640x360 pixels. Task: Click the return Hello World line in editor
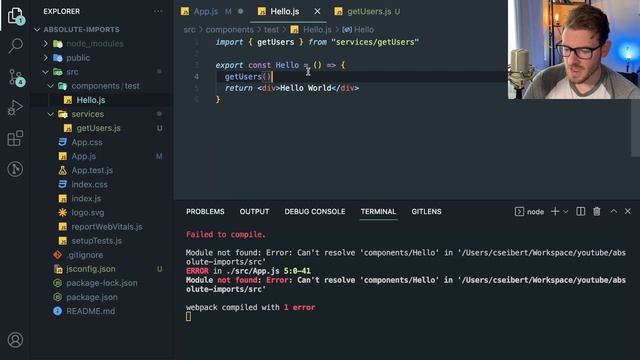[x=291, y=88]
